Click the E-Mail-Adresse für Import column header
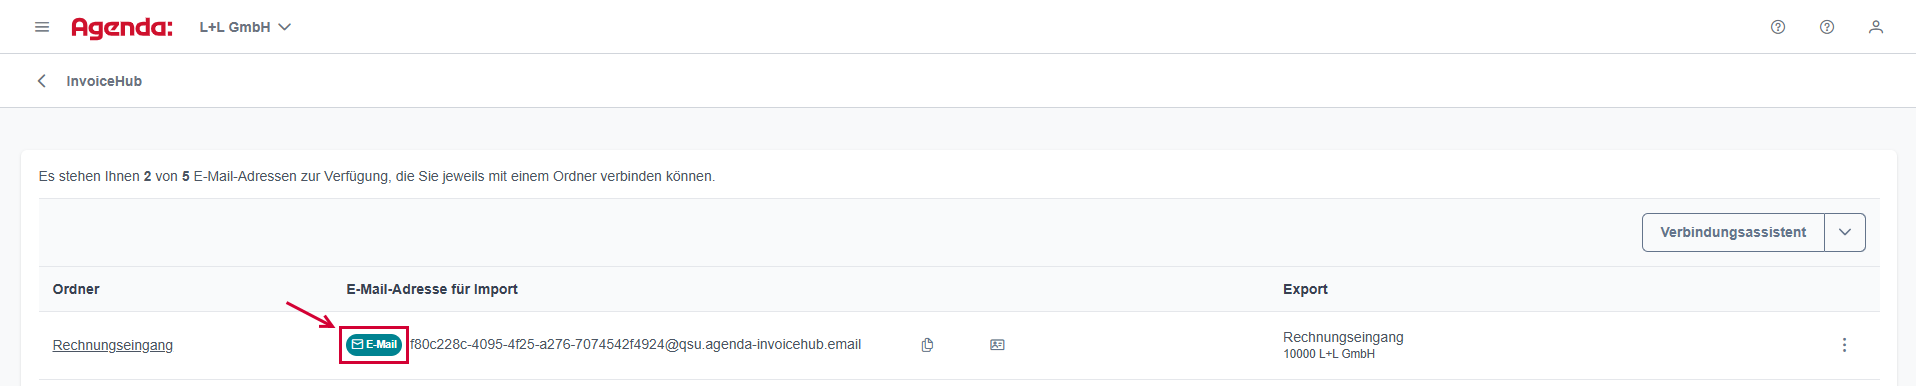Image resolution: width=1916 pixels, height=386 pixels. [x=432, y=289]
